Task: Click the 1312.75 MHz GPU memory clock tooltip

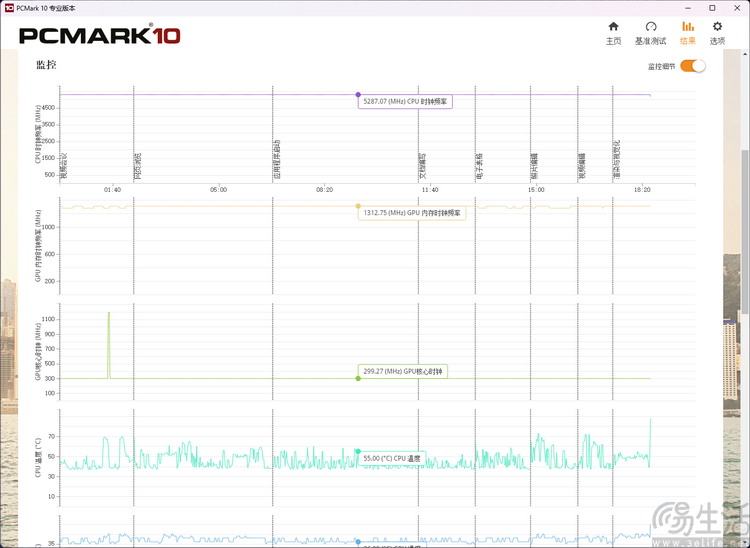Action: tap(412, 213)
